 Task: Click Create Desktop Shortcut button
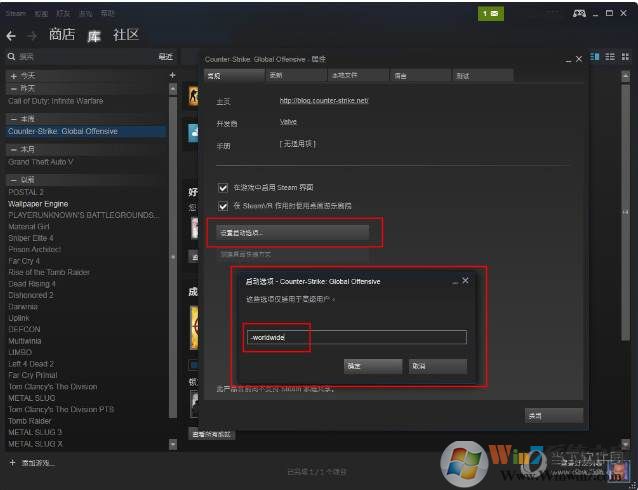point(293,254)
